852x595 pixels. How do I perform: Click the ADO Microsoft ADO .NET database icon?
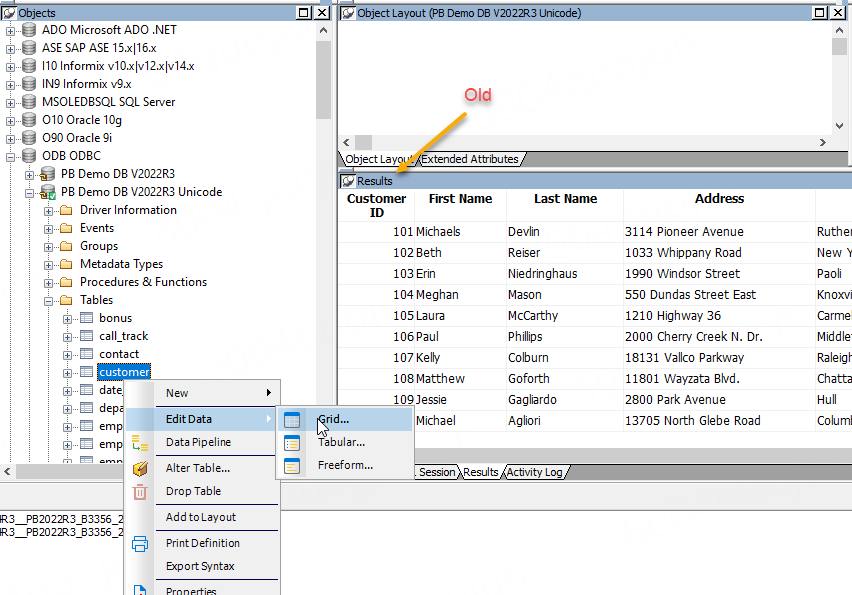29,30
